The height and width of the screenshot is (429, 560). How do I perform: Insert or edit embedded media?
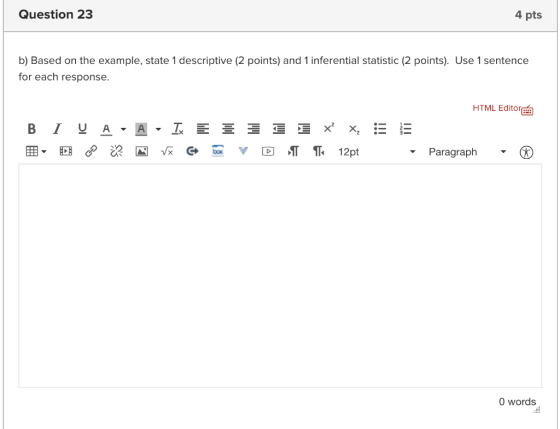pyautogui.click(x=66, y=151)
